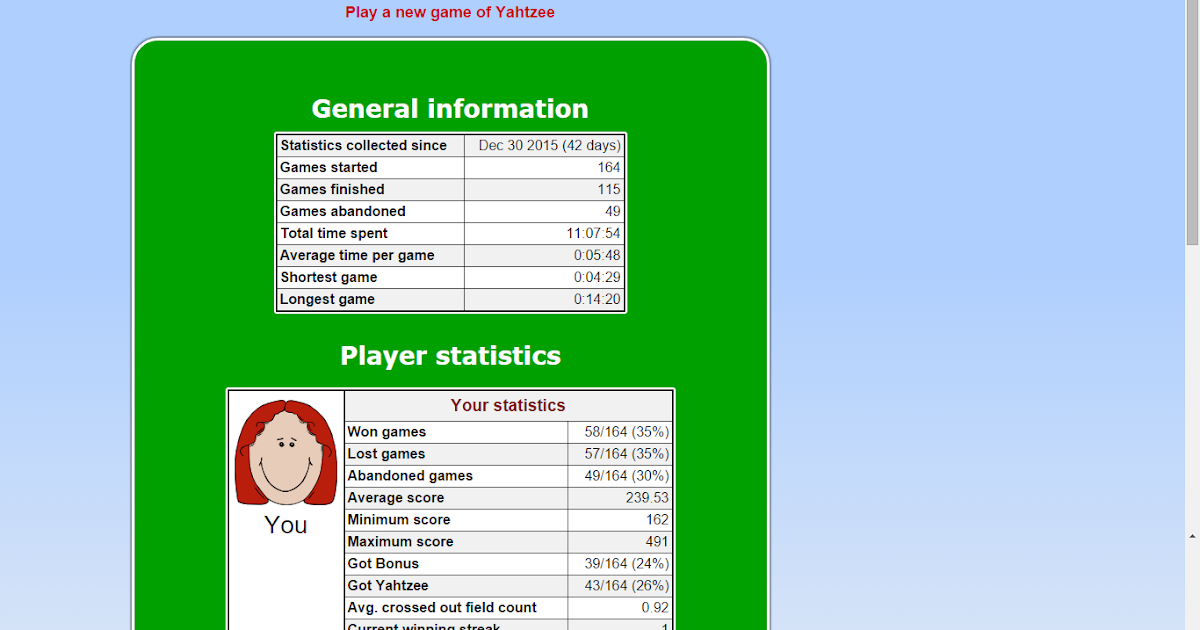Click the Shortest game label

(328, 277)
